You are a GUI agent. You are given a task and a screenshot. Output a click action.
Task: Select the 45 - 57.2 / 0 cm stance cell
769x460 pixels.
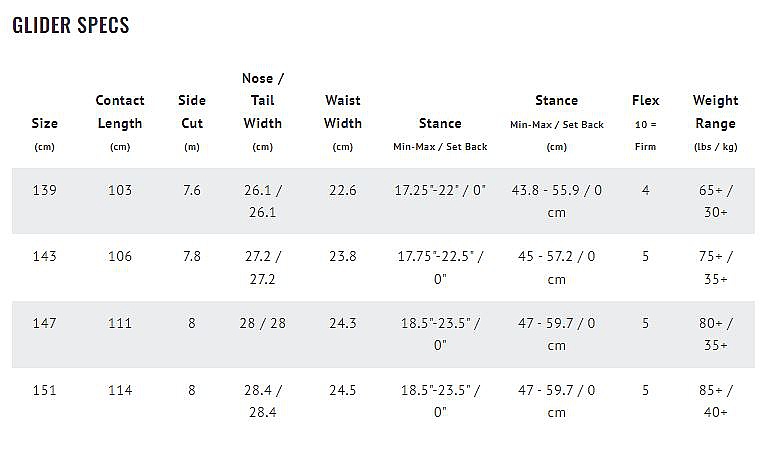pyautogui.click(x=556, y=267)
